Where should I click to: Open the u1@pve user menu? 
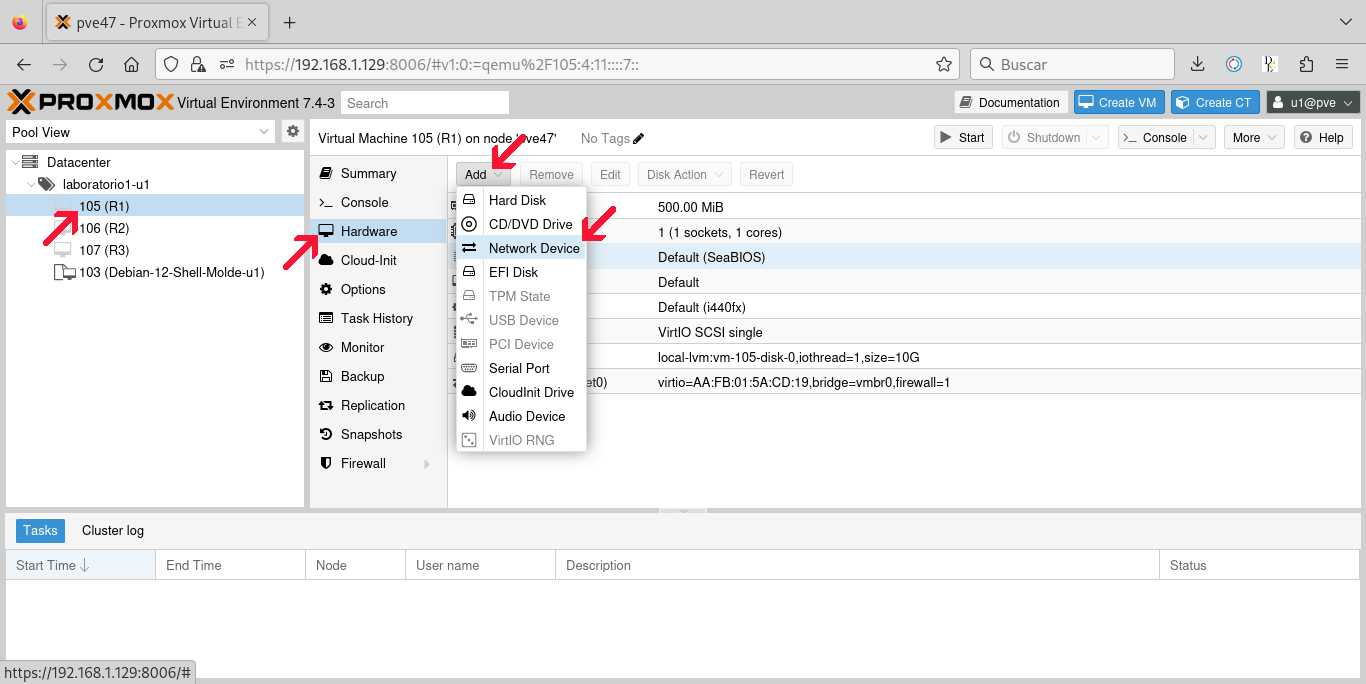[x=1314, y=103]
